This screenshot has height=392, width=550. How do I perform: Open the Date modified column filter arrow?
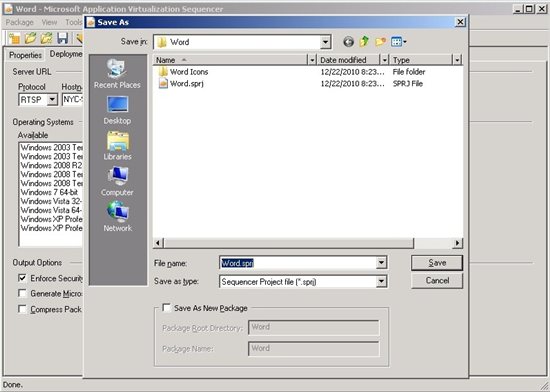384,60
